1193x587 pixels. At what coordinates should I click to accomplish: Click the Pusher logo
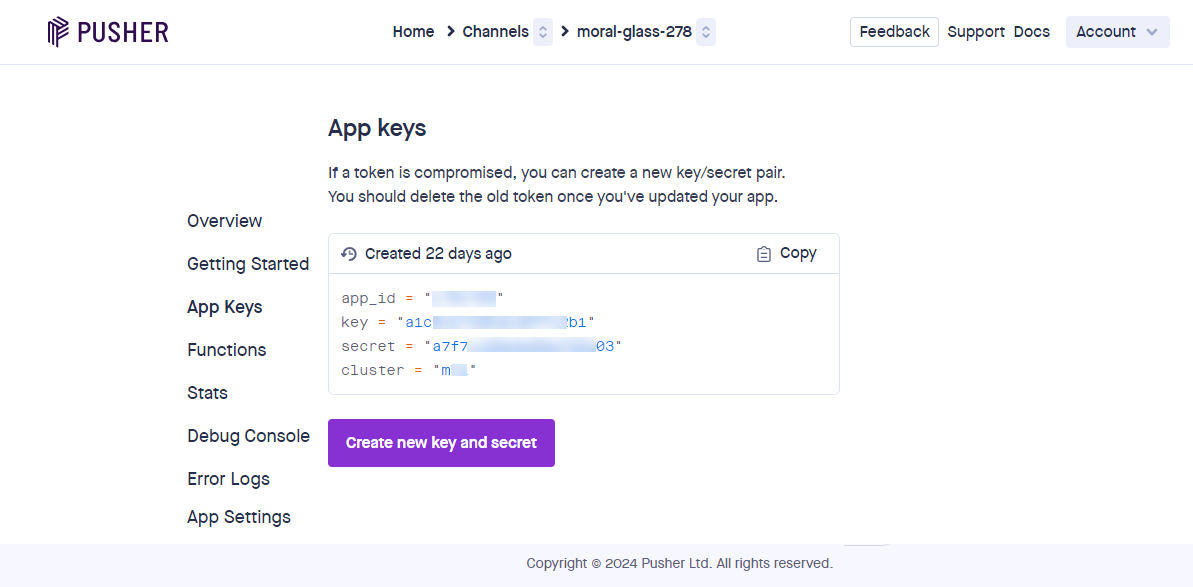coord(107,32)
